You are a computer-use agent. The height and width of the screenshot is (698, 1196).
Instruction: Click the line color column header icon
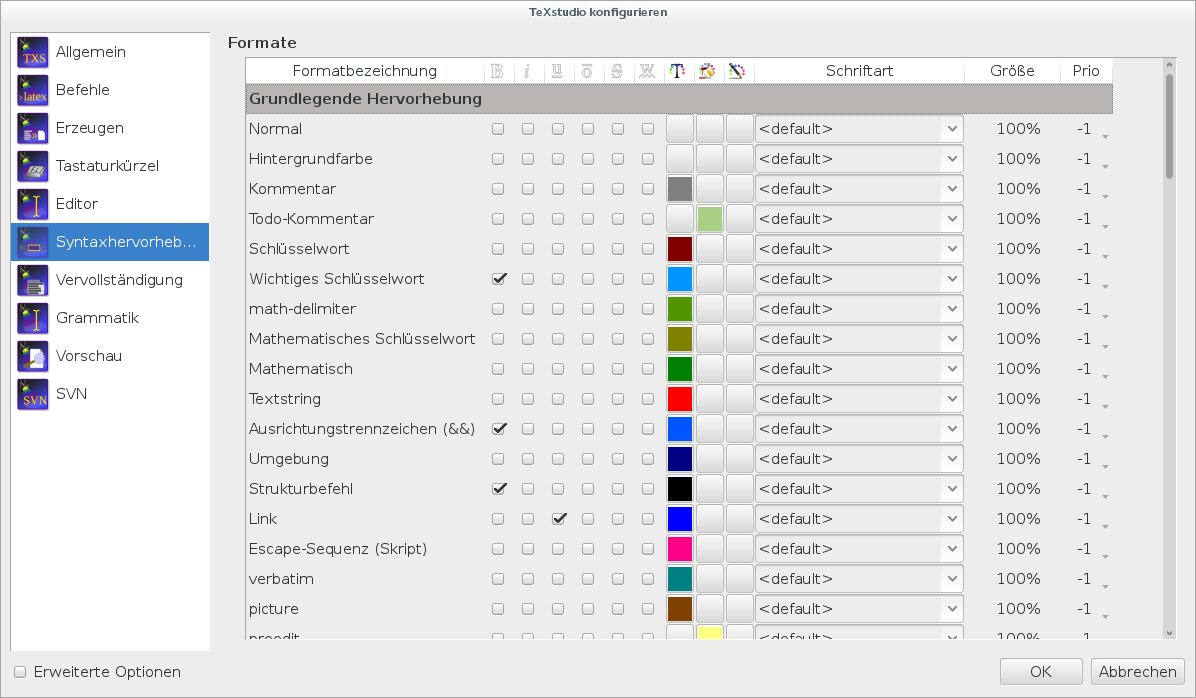point(737,71)
